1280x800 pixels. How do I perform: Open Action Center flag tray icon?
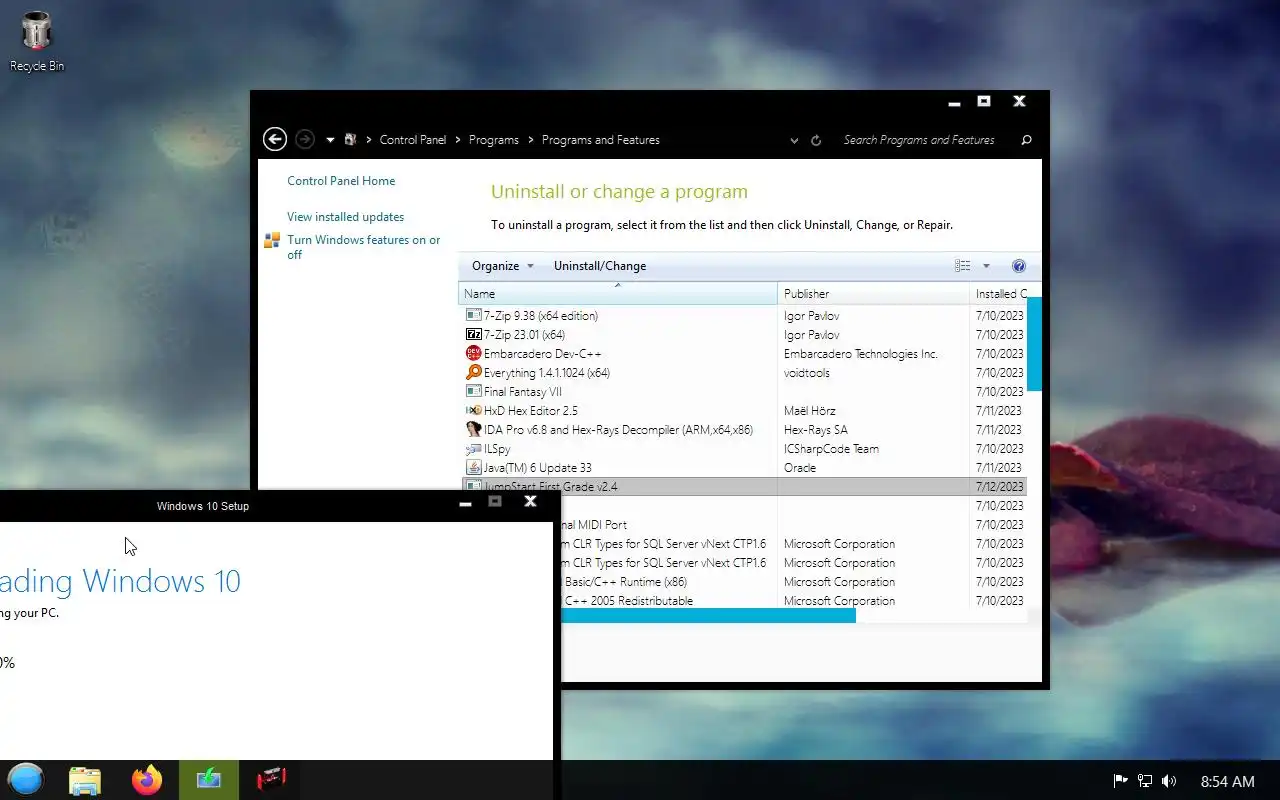tap(1121, 781)
